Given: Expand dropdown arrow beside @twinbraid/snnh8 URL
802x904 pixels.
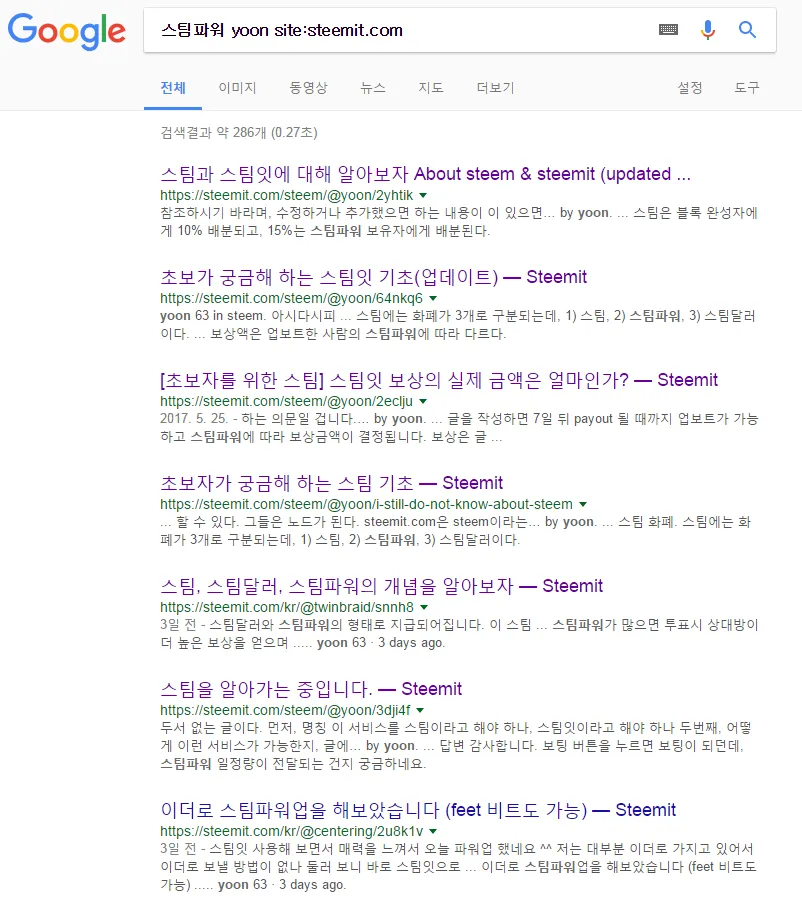Looking at the screenshot, I should click(x=424, y=608).
